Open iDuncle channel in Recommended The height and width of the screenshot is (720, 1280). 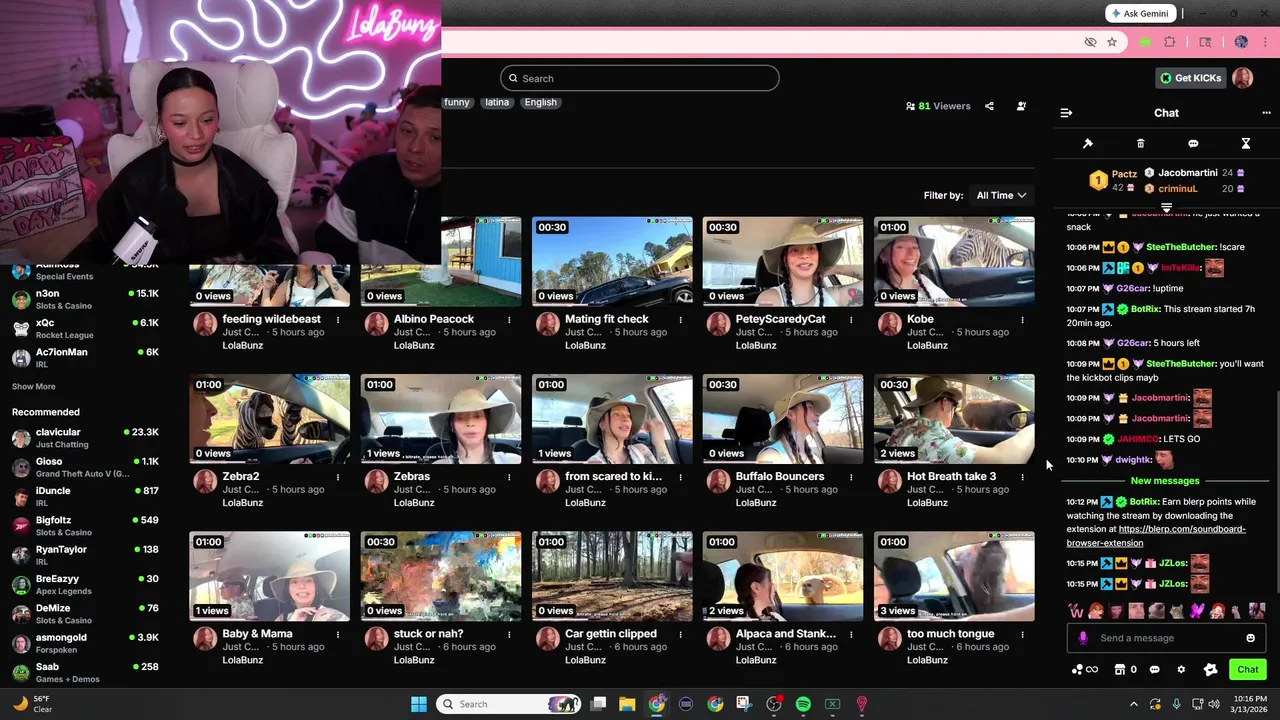tap(85, 496)
